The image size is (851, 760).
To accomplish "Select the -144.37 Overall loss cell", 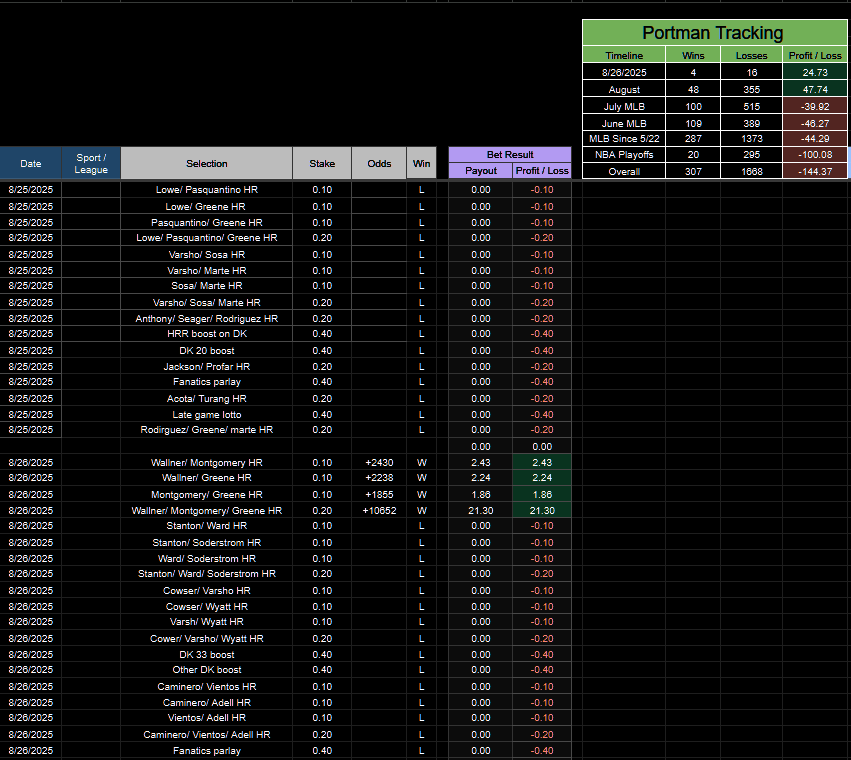I will [815, 172].
